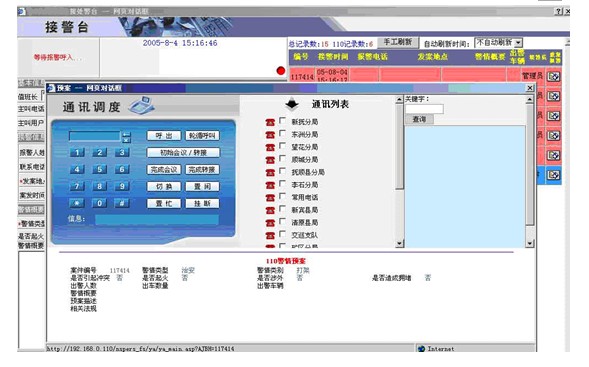
Task: Click the red recording indicator dot
Action: click(281, 71)
